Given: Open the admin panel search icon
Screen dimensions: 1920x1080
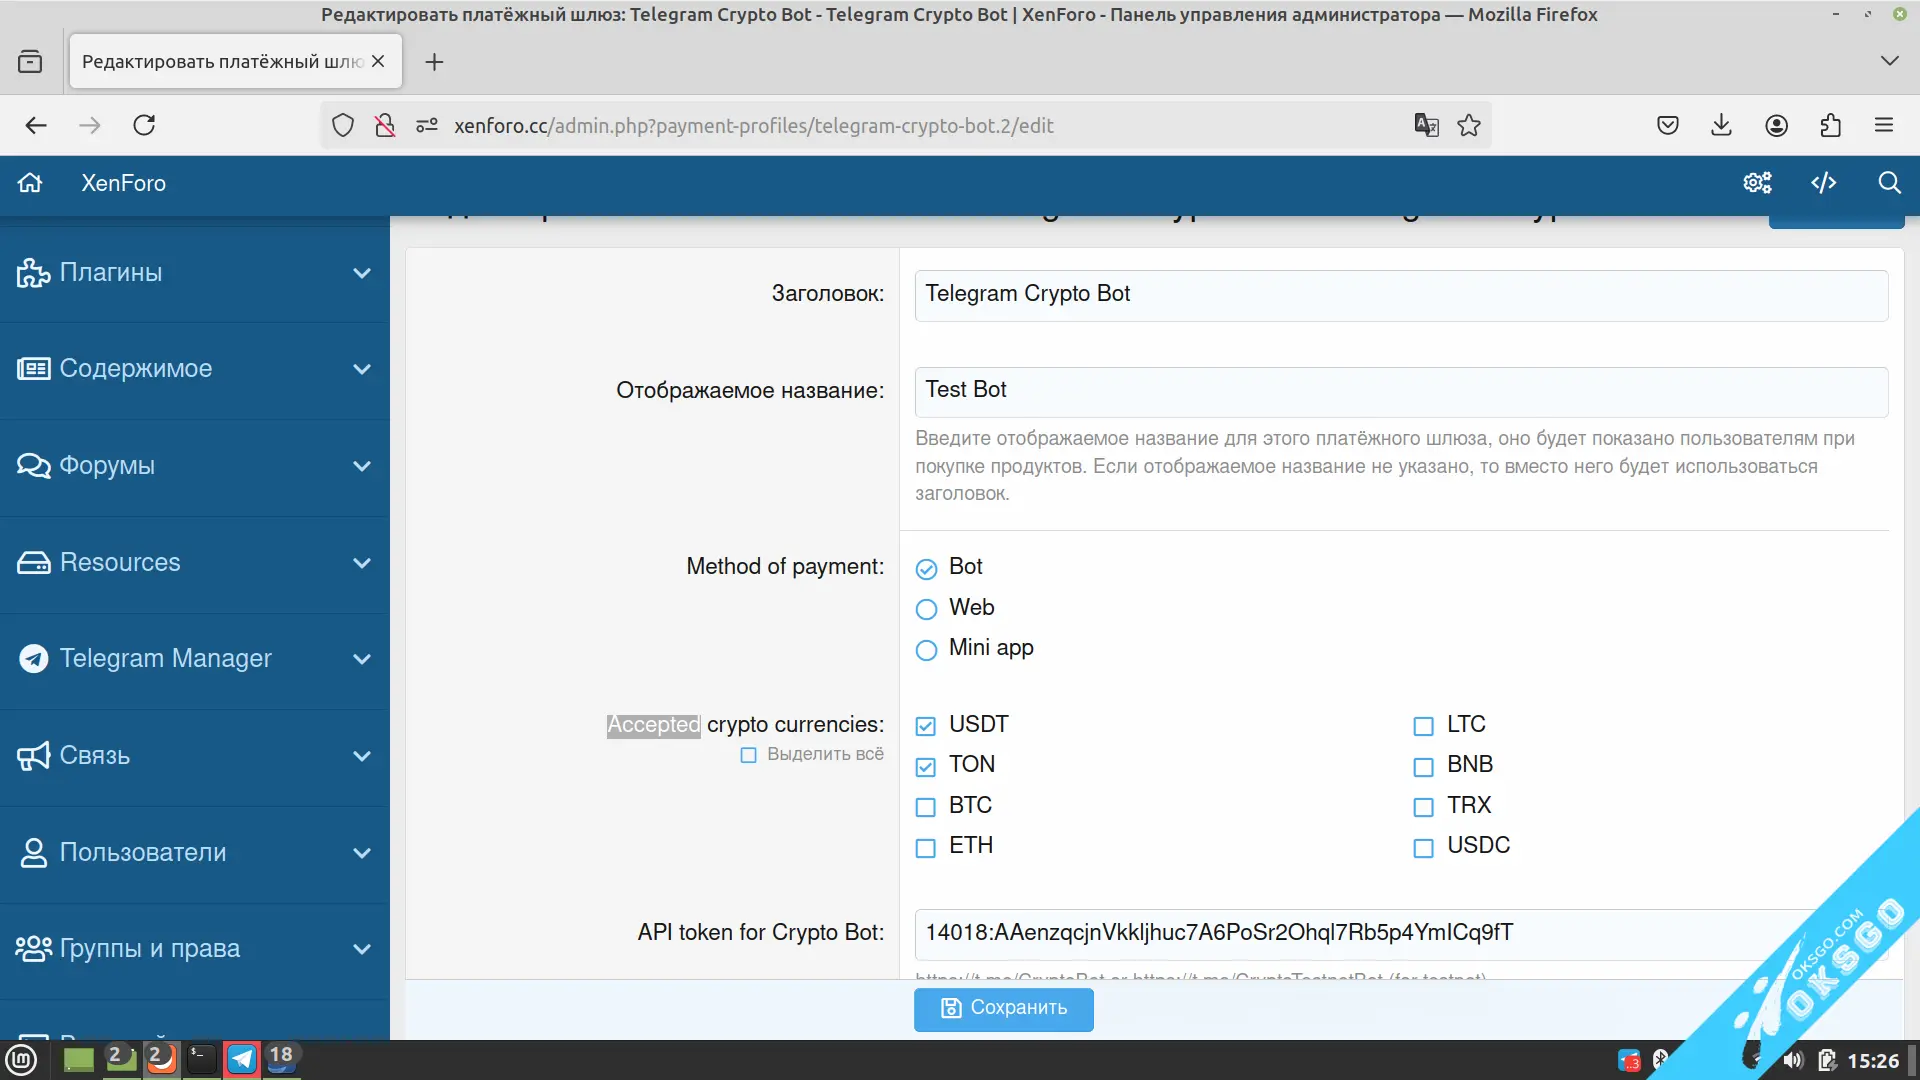Looking at the screenshot, I should (x=1889, y=183).
